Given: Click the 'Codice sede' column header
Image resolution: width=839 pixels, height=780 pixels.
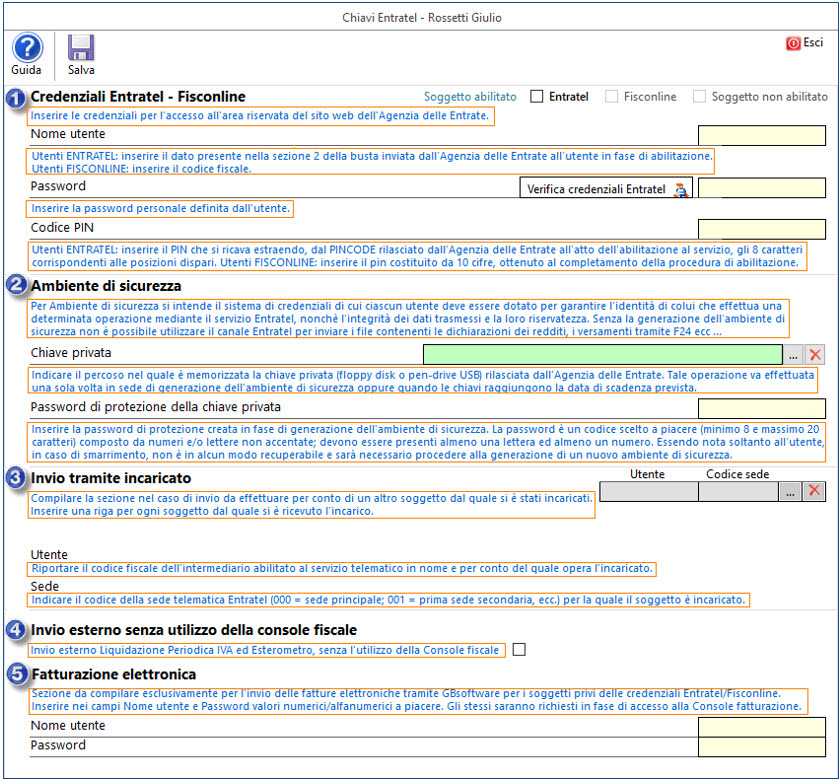Looking at the screenshot, I should (737, 475).
